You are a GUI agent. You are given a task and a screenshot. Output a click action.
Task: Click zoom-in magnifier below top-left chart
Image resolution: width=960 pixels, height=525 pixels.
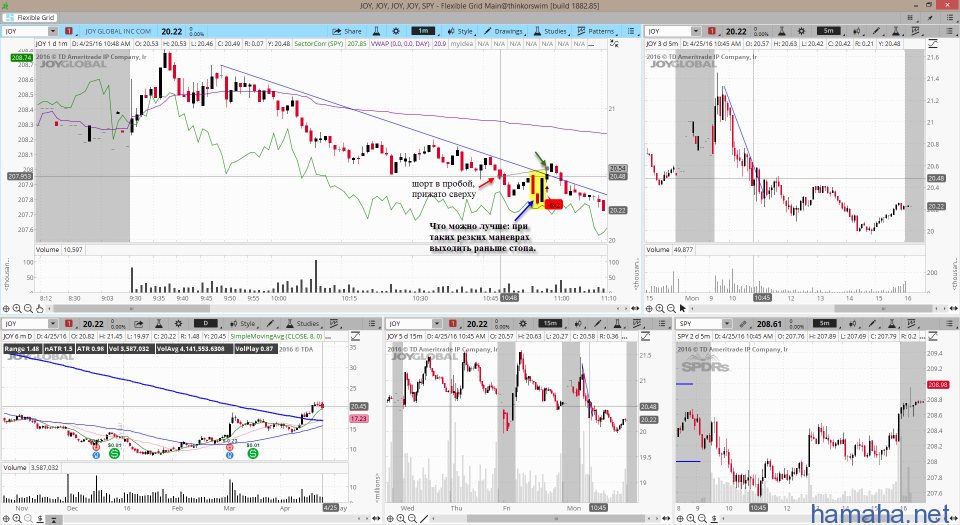click(17, 308)
